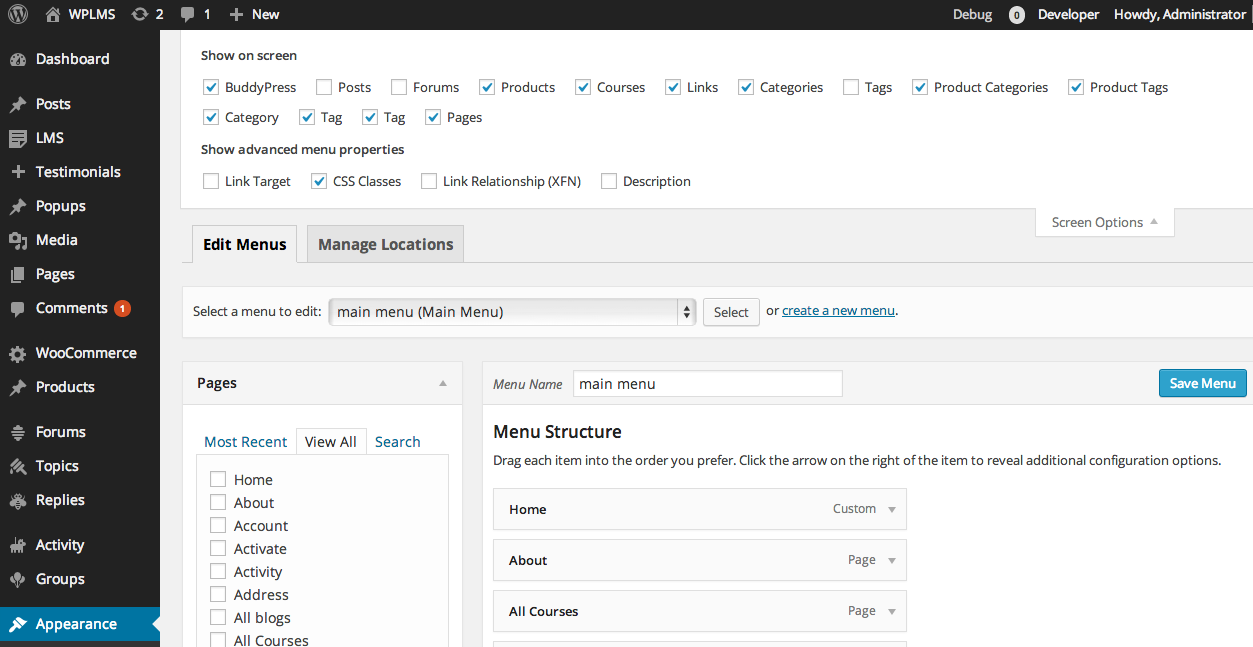Click the Products icon in sidebar

[18, 387]
